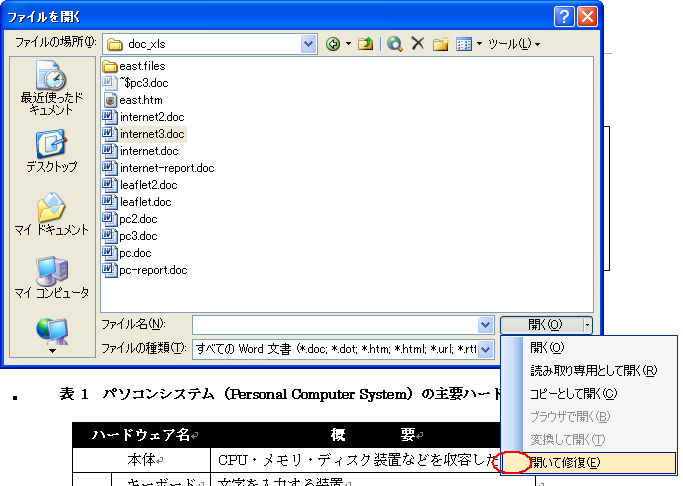683x486 pixels.
Task: Select マイ コンピュータ in places bar
Action: [51, 277]
